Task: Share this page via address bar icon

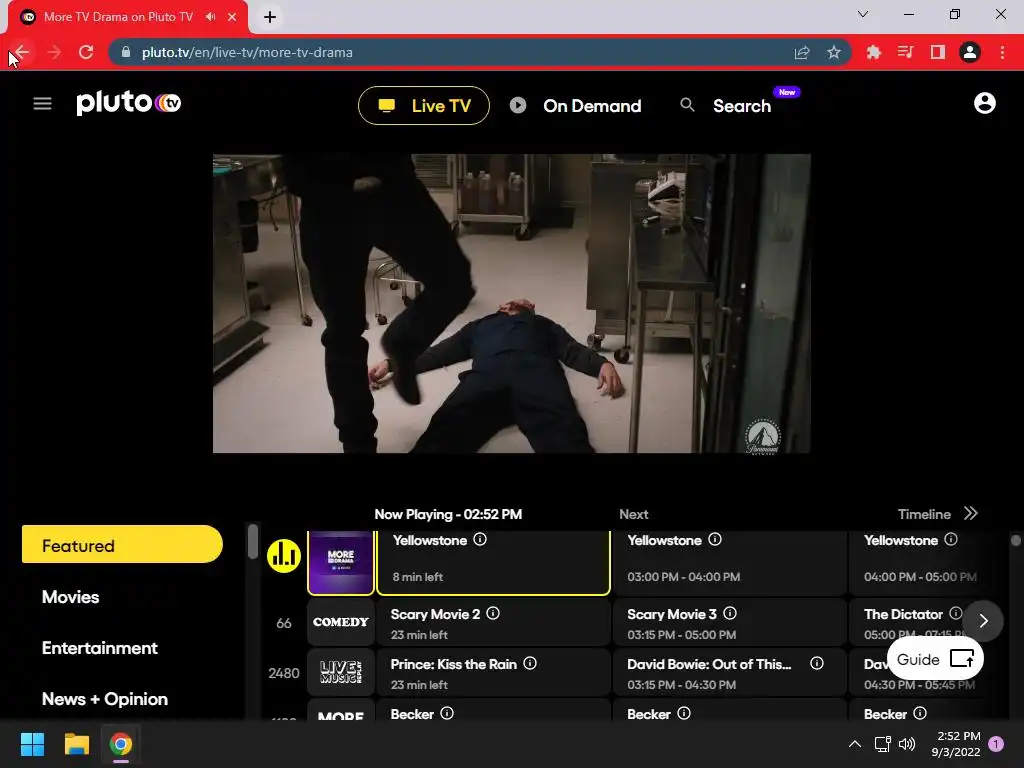Action: (x=802, y=52)
